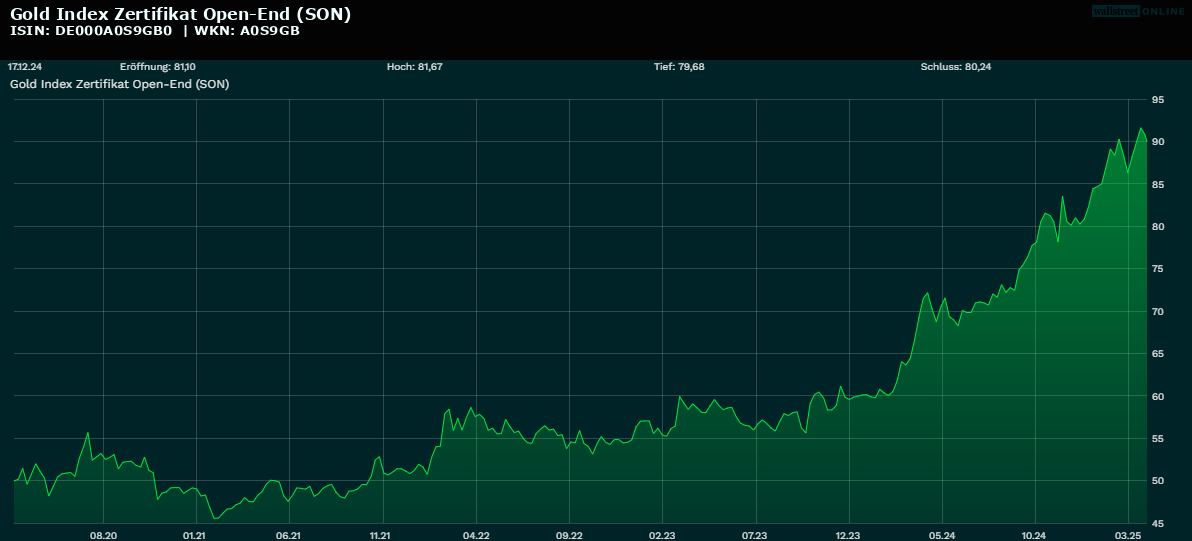Click the y-axis label 70
Viewport: 1192px width, 541px height.
point(1158,312)
